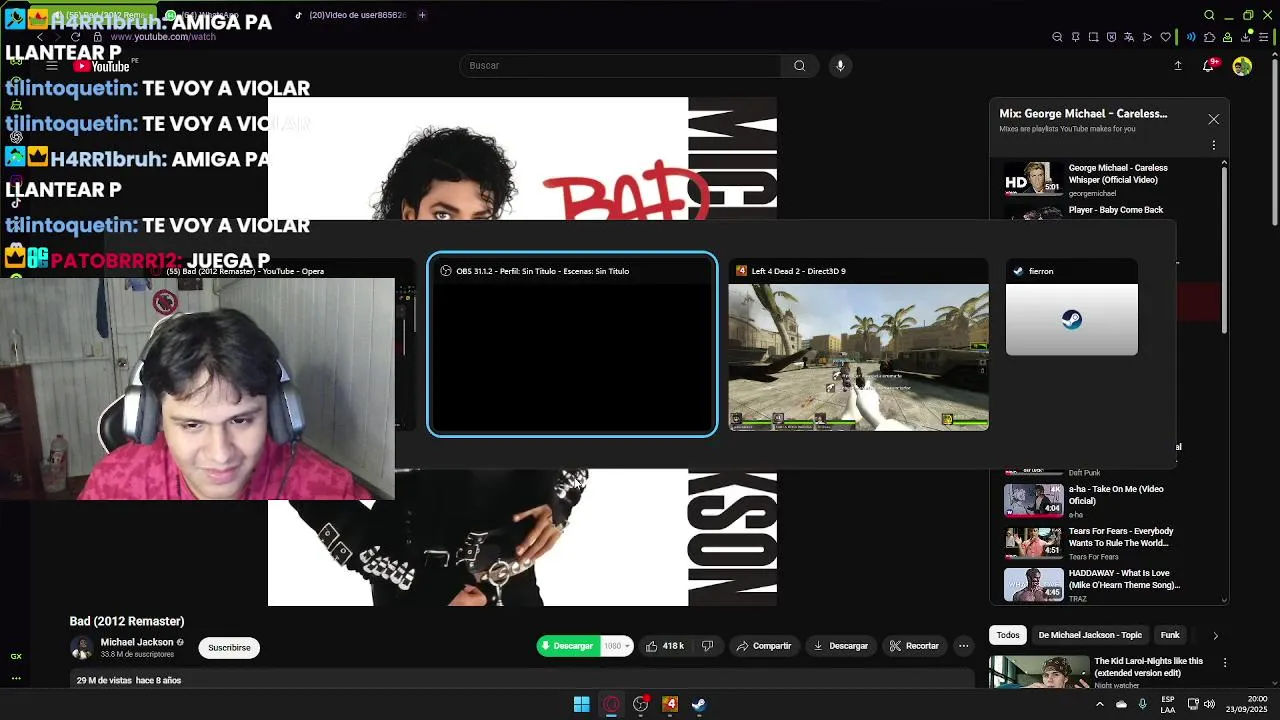Click the grey Descargar download button
Viewport: 1280px width, 720px height.
click(x=840, y=646)
